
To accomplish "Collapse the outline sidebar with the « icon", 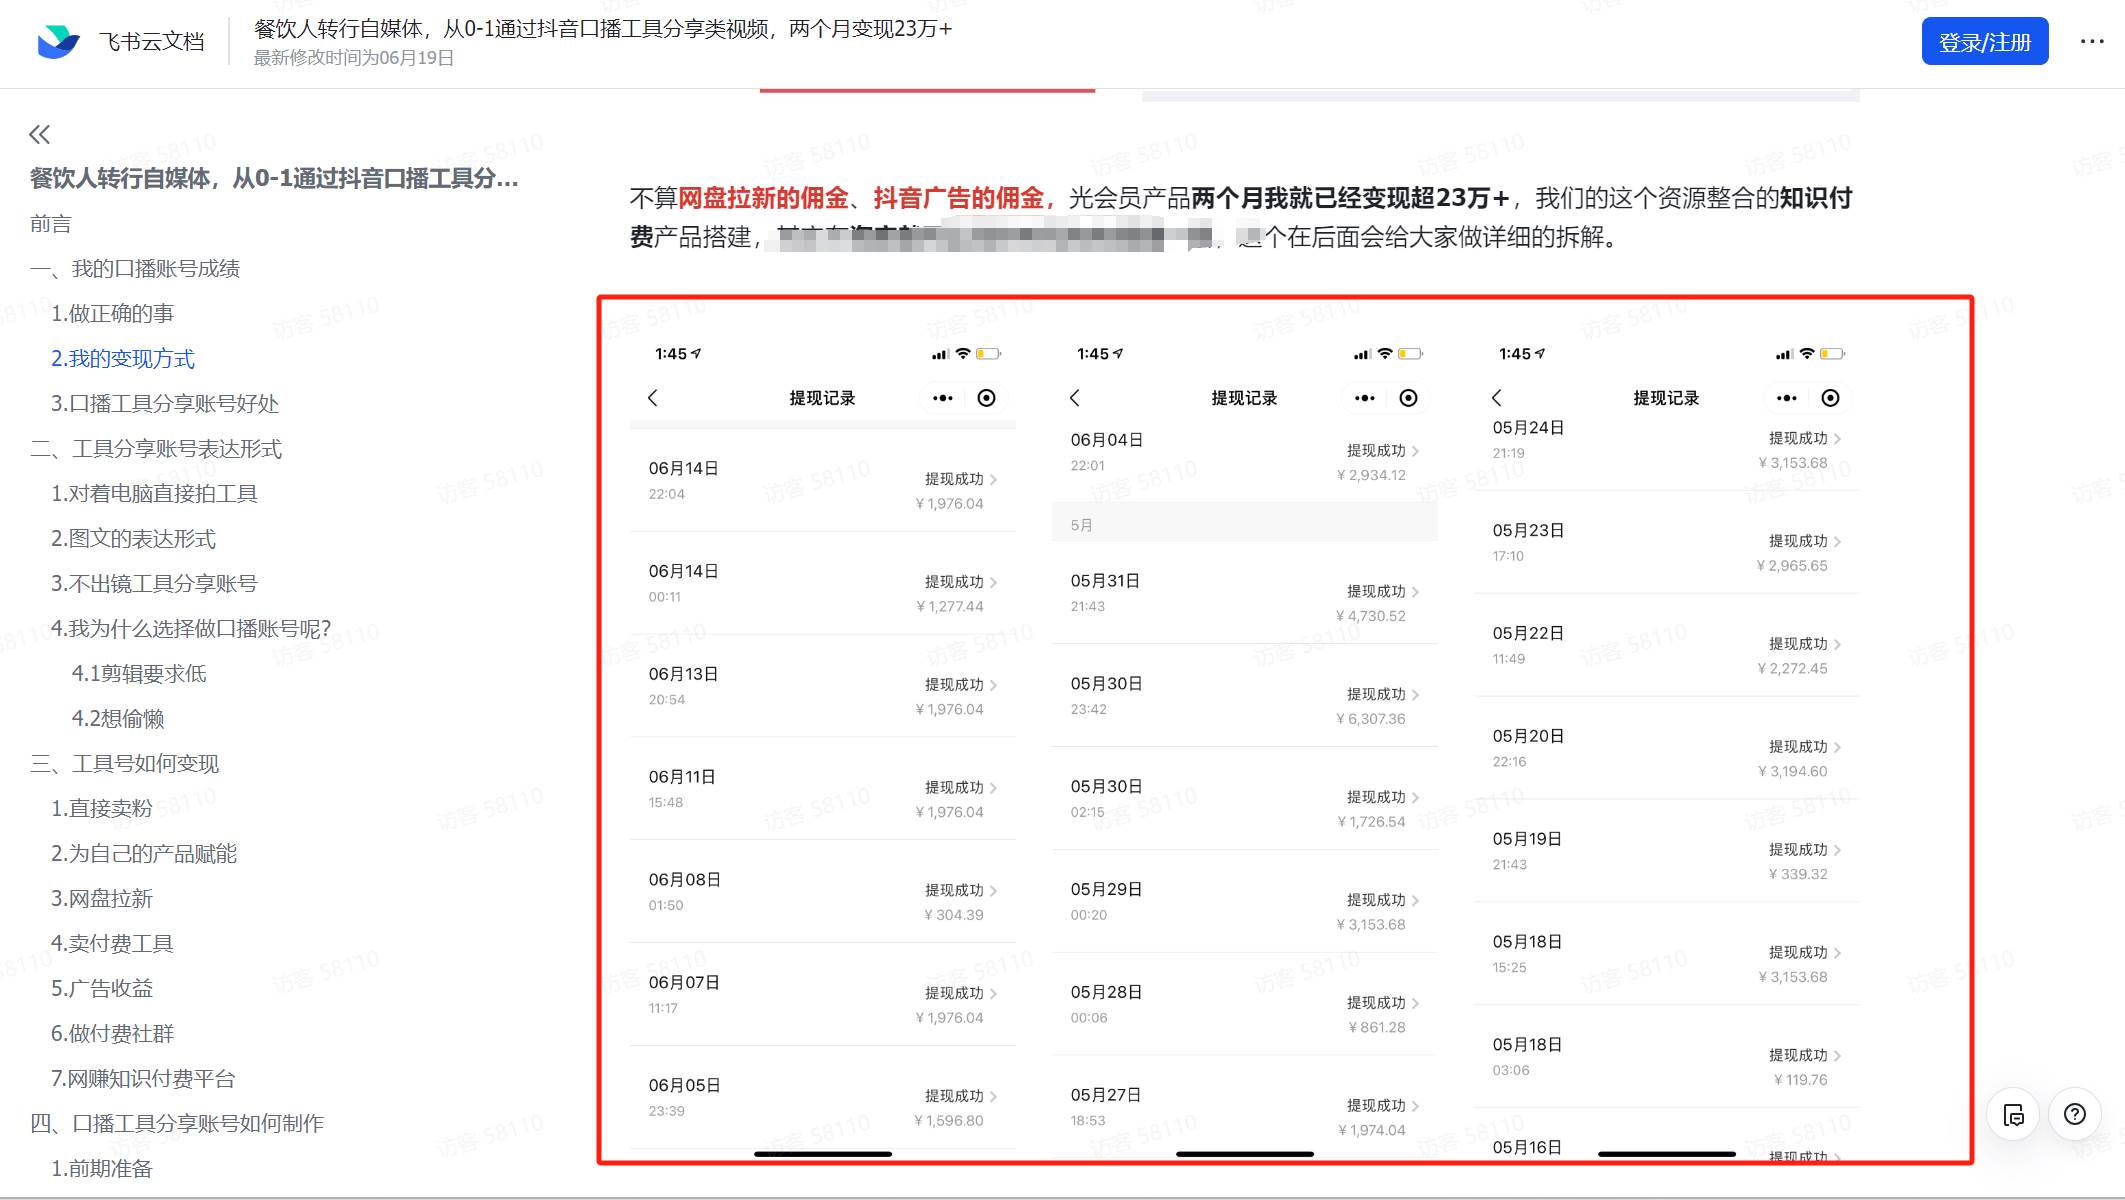I will pyautogui.click(x=41, y=133).
